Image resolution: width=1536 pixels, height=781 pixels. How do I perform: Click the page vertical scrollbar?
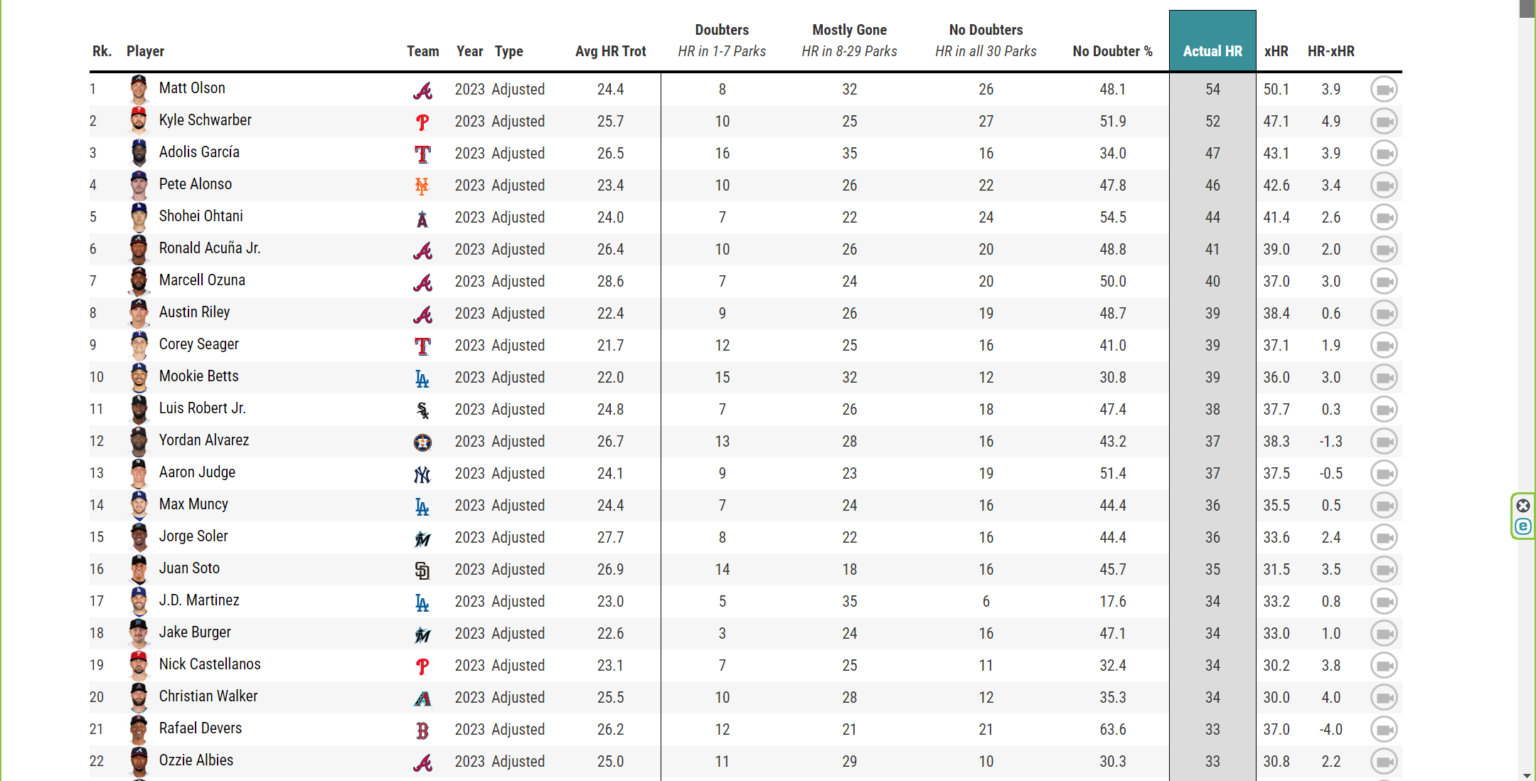[x=1525, y=300]
